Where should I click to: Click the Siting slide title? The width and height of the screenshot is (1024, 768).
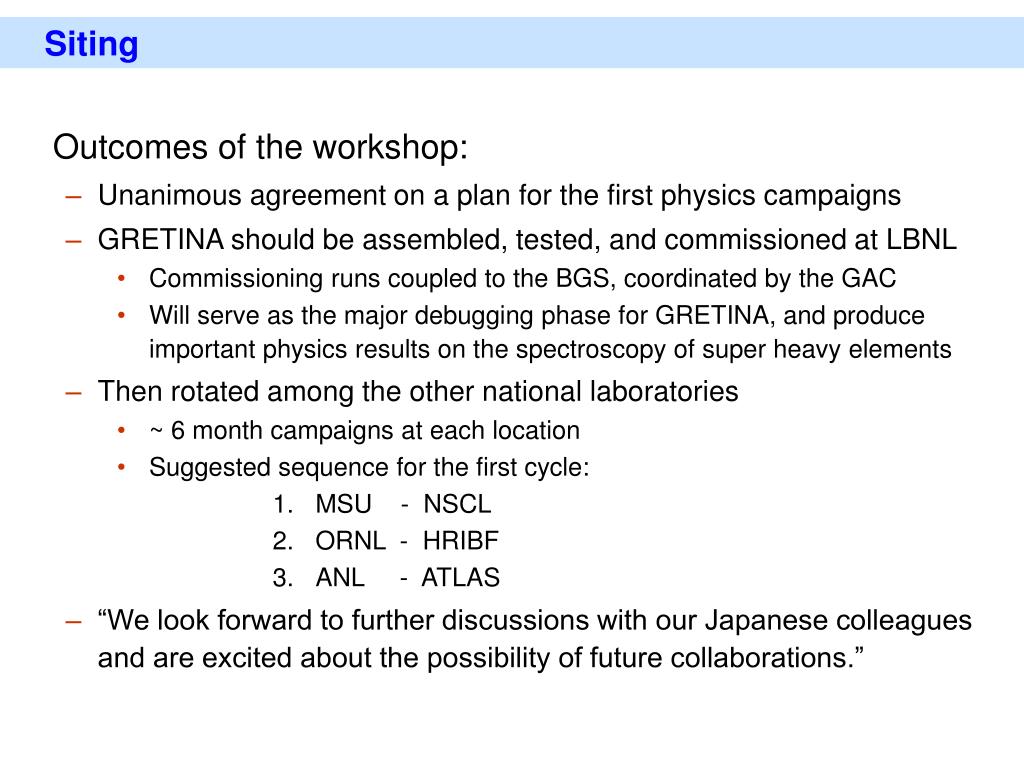tap(91, 44)
